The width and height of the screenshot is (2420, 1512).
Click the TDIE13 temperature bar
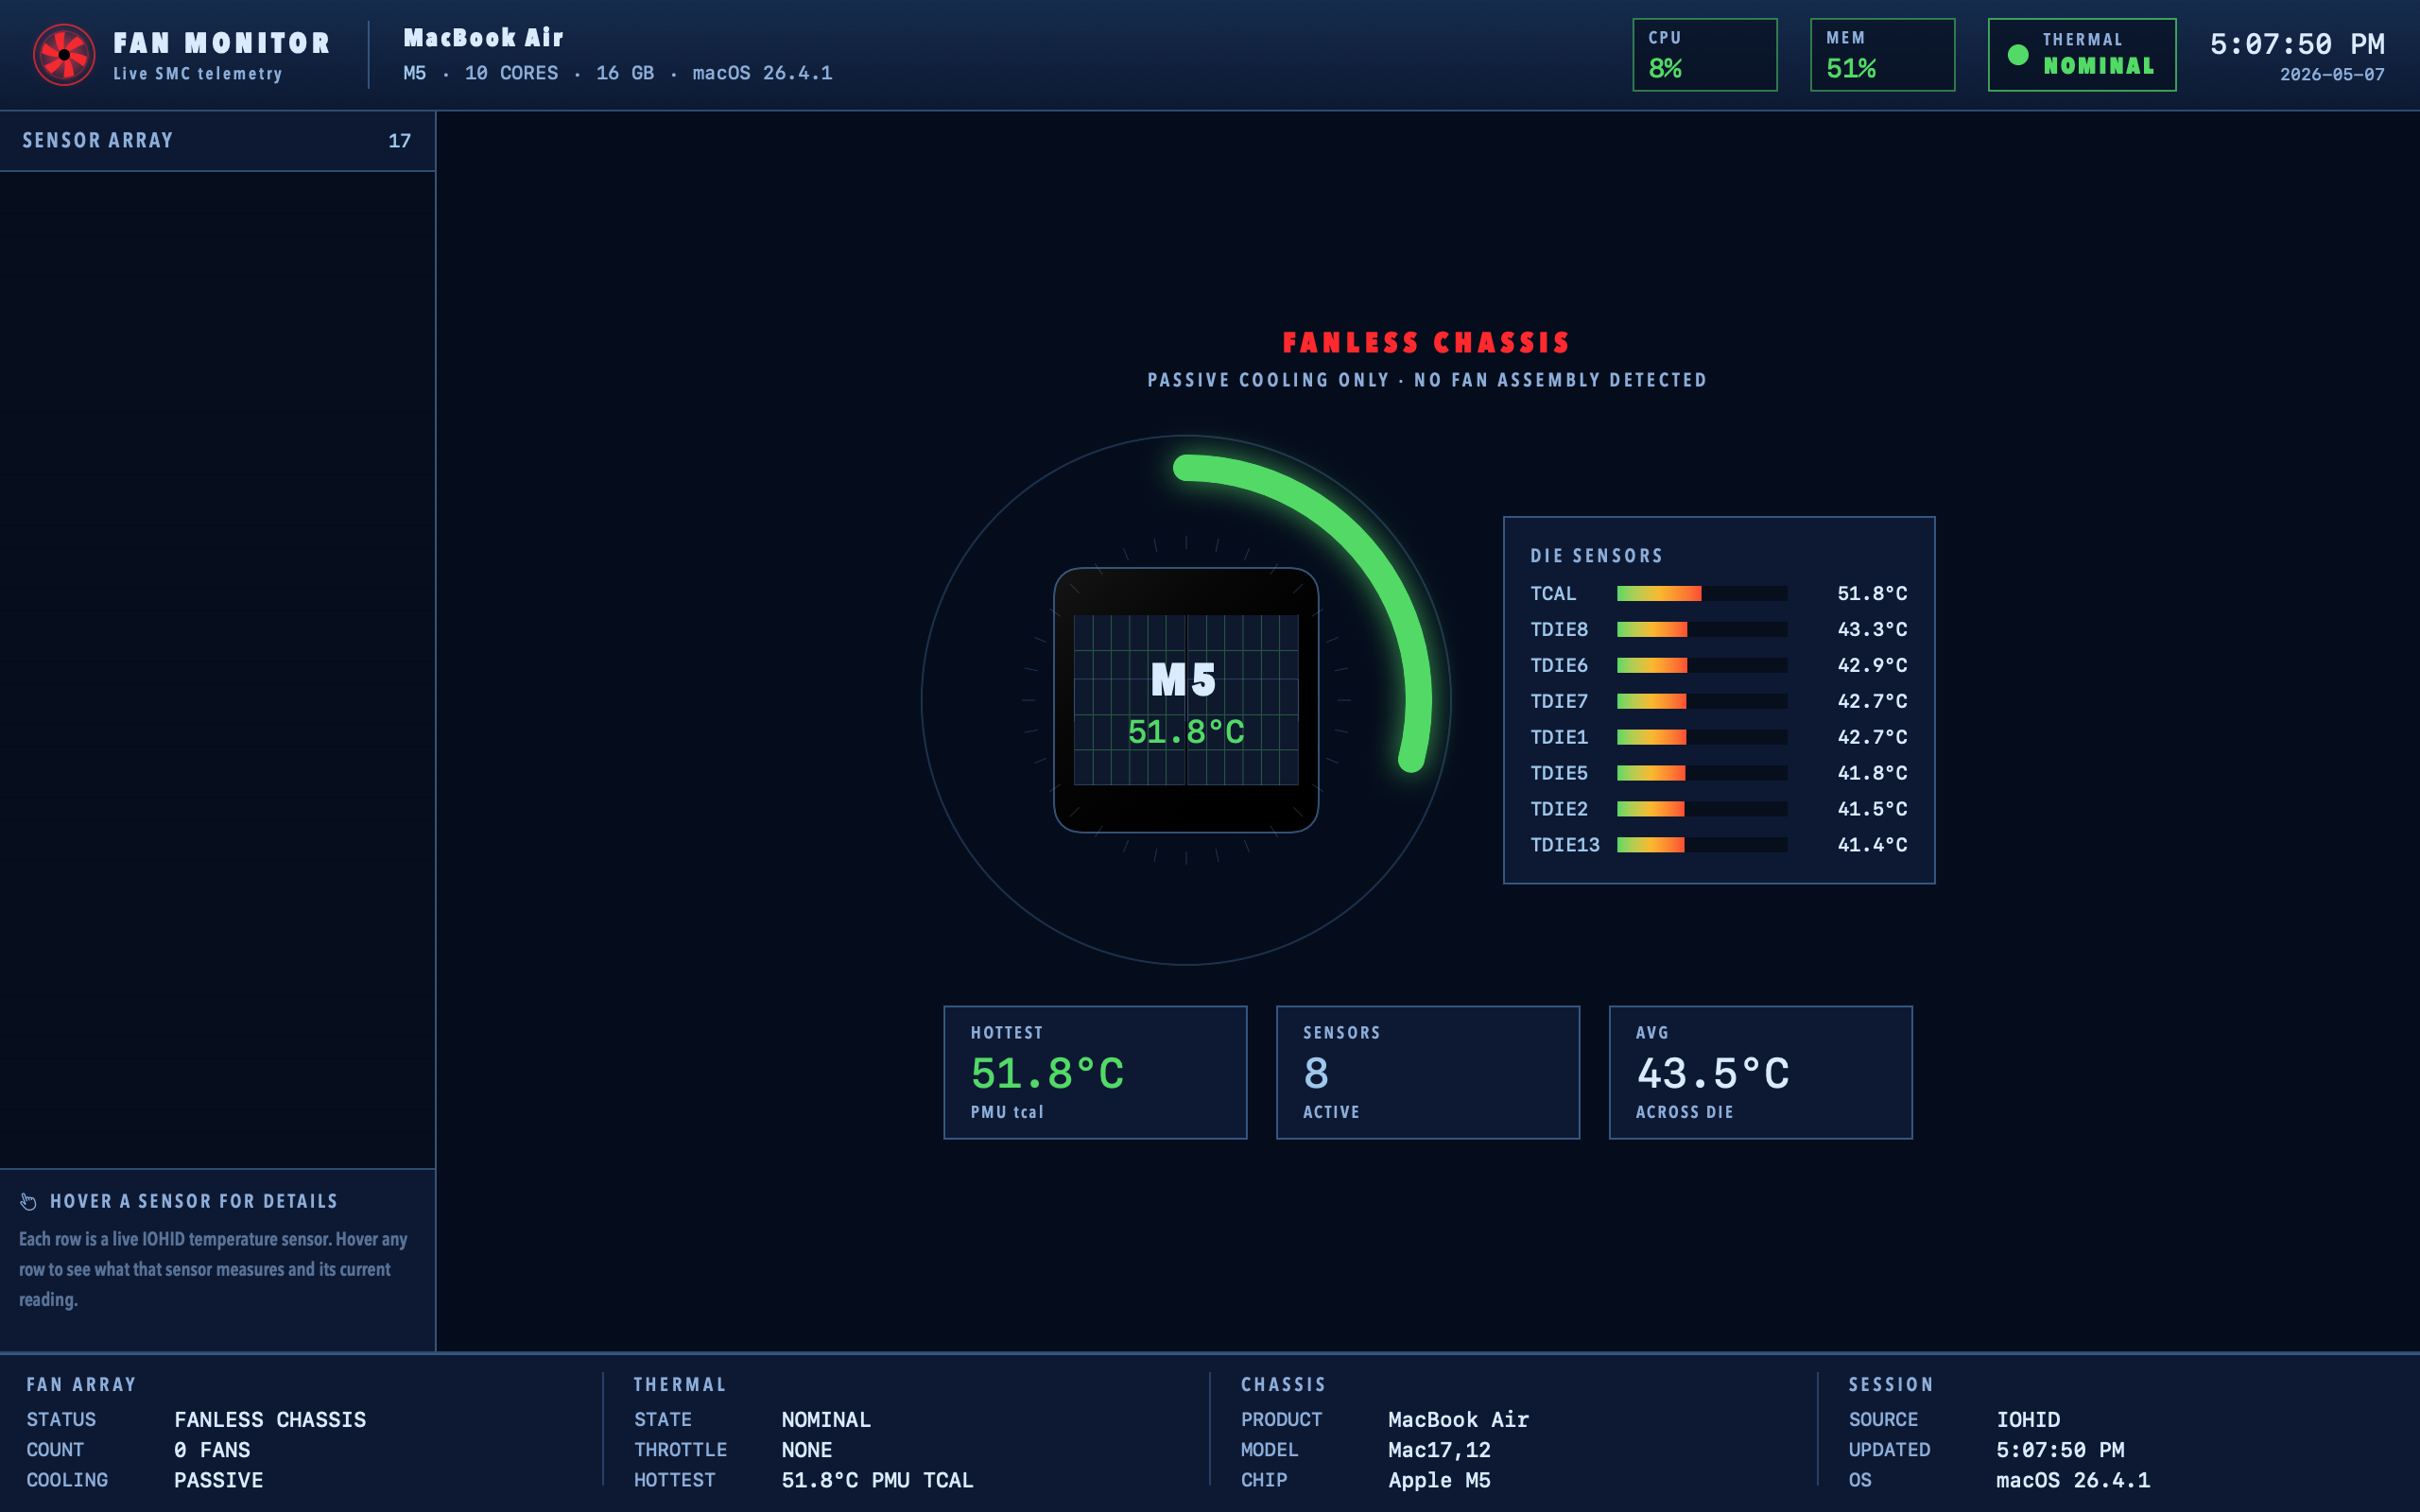click(x=1702, y=845)
